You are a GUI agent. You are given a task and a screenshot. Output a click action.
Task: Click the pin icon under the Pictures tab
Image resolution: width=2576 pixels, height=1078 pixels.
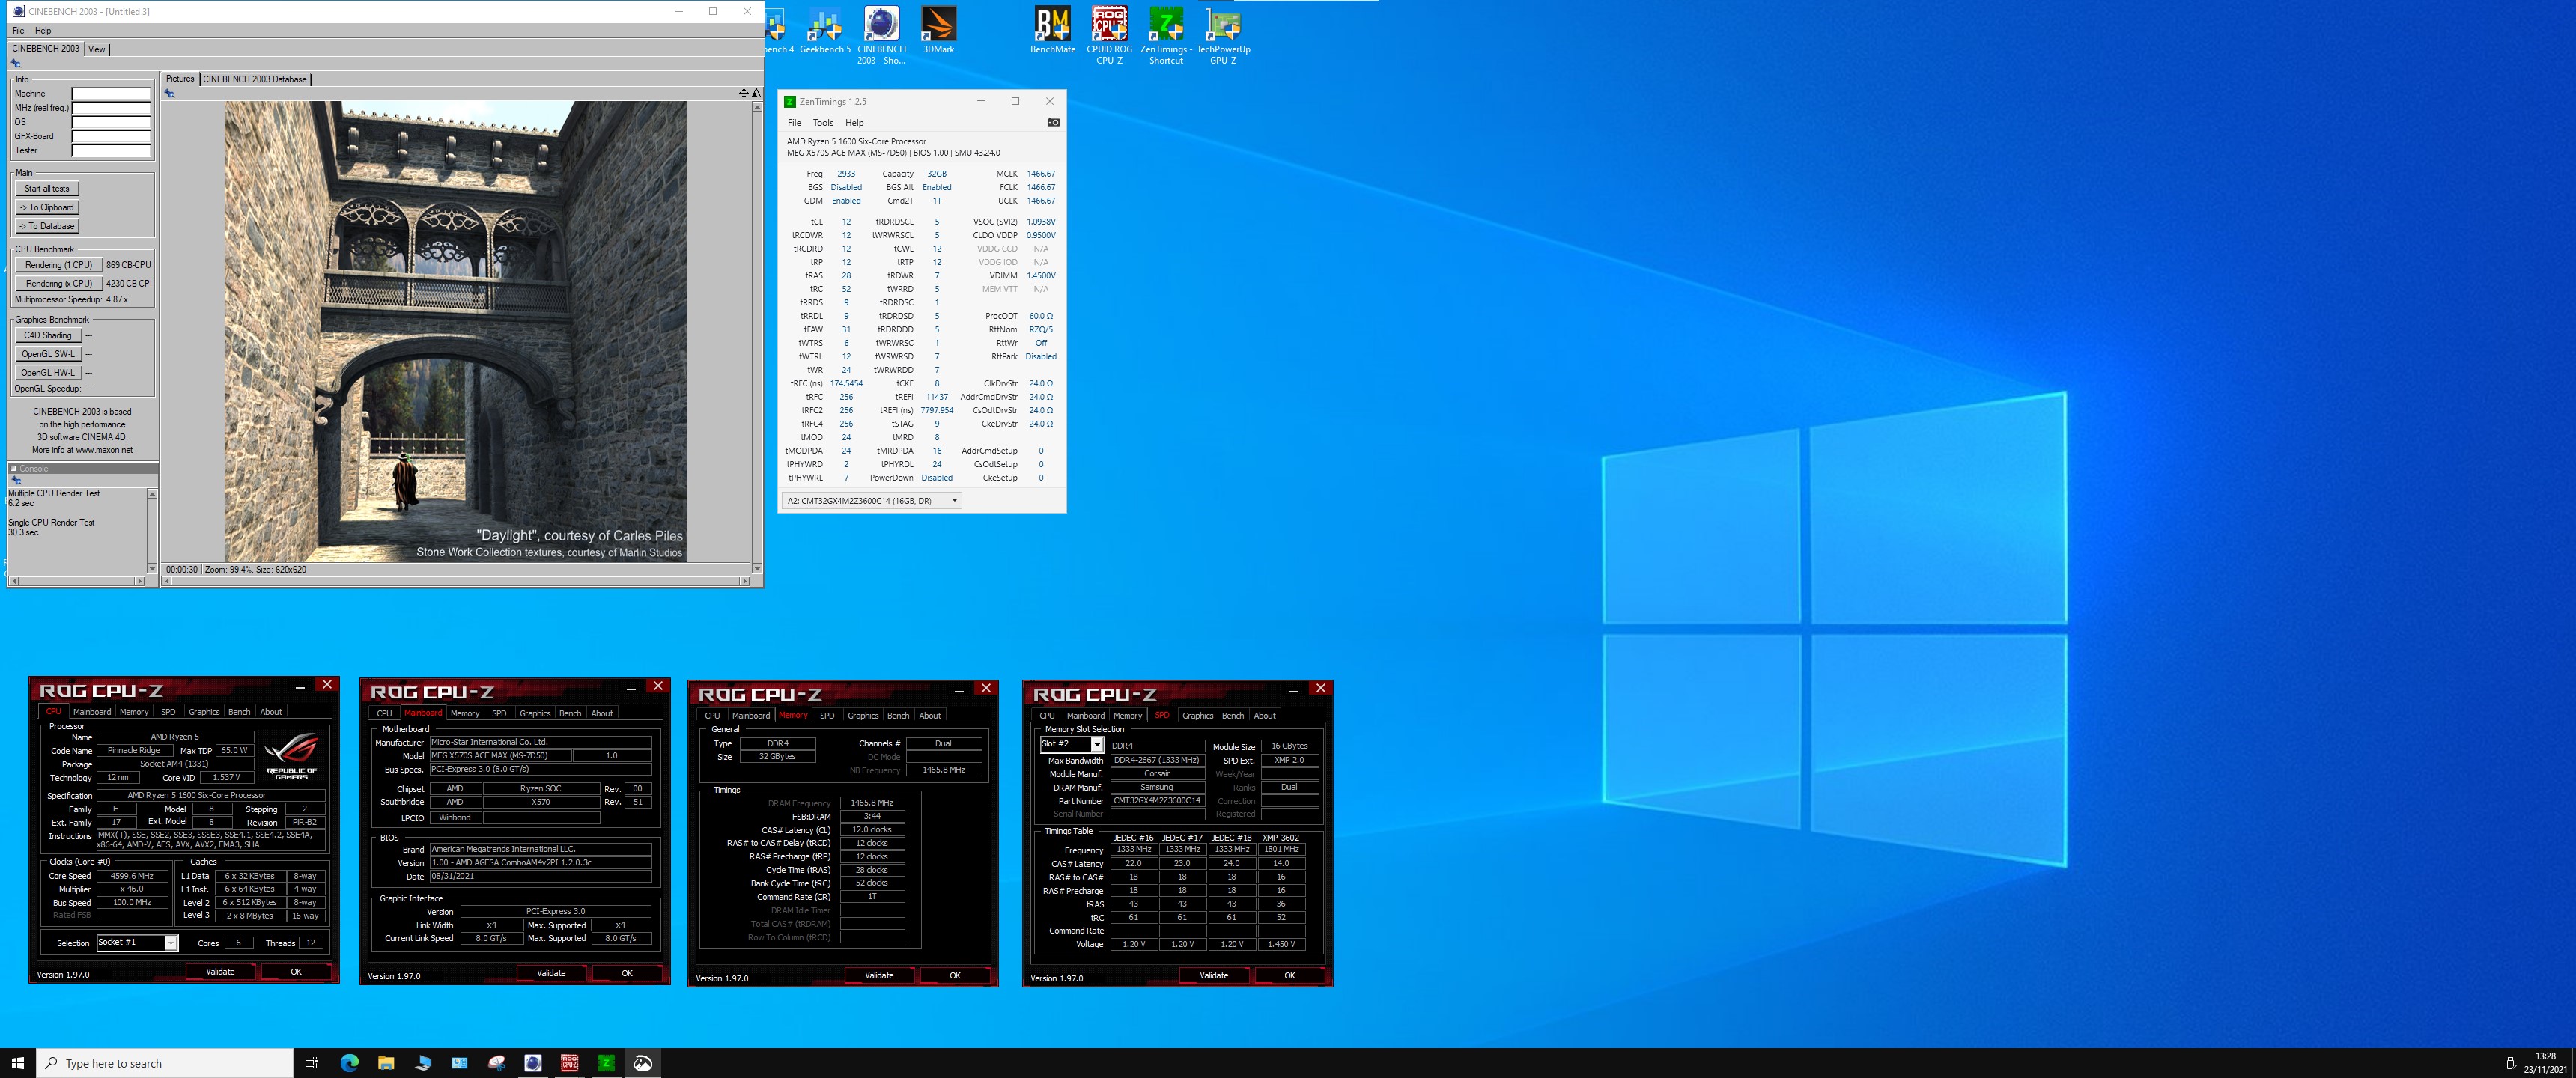pos(170,93)
